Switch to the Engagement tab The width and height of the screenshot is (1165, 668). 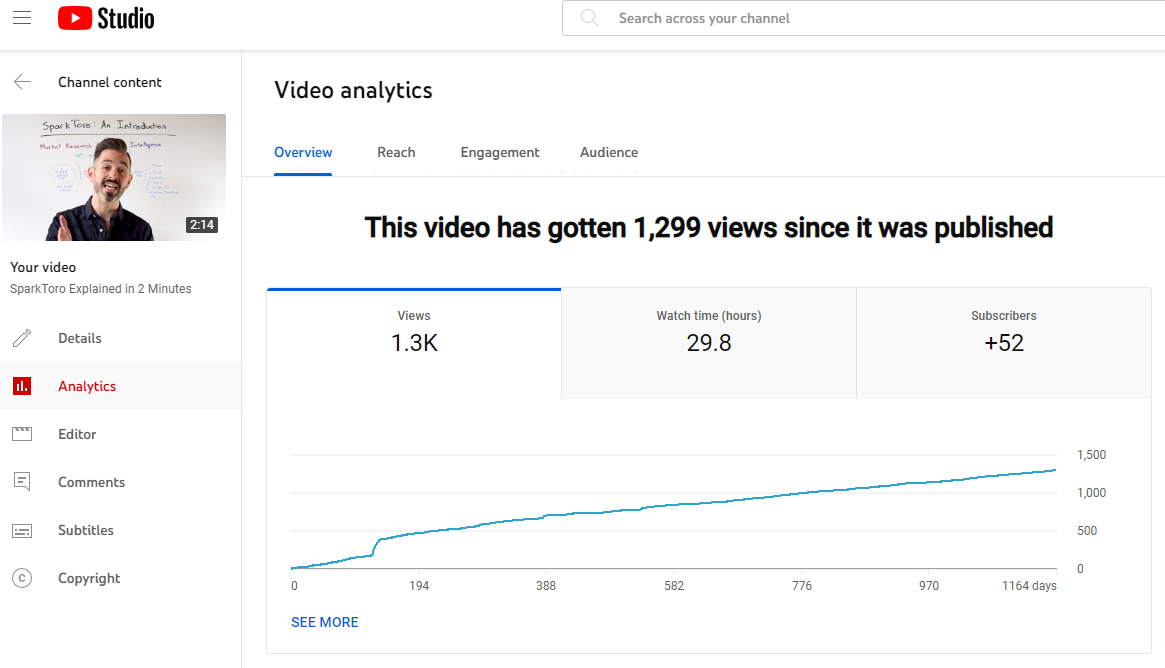tap(500, 152)
